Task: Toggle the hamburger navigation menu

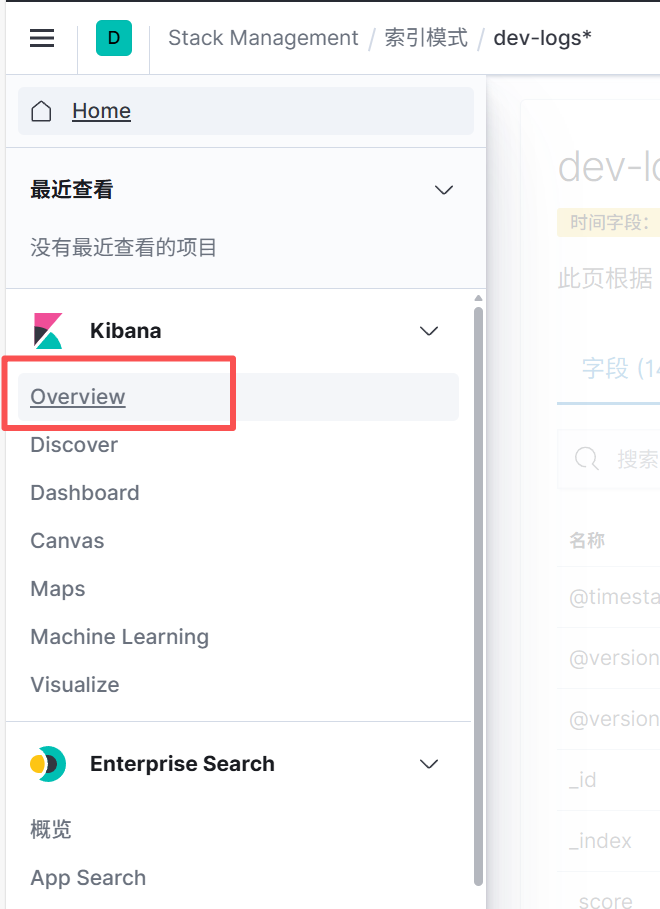Action: (x=41, y=38)
